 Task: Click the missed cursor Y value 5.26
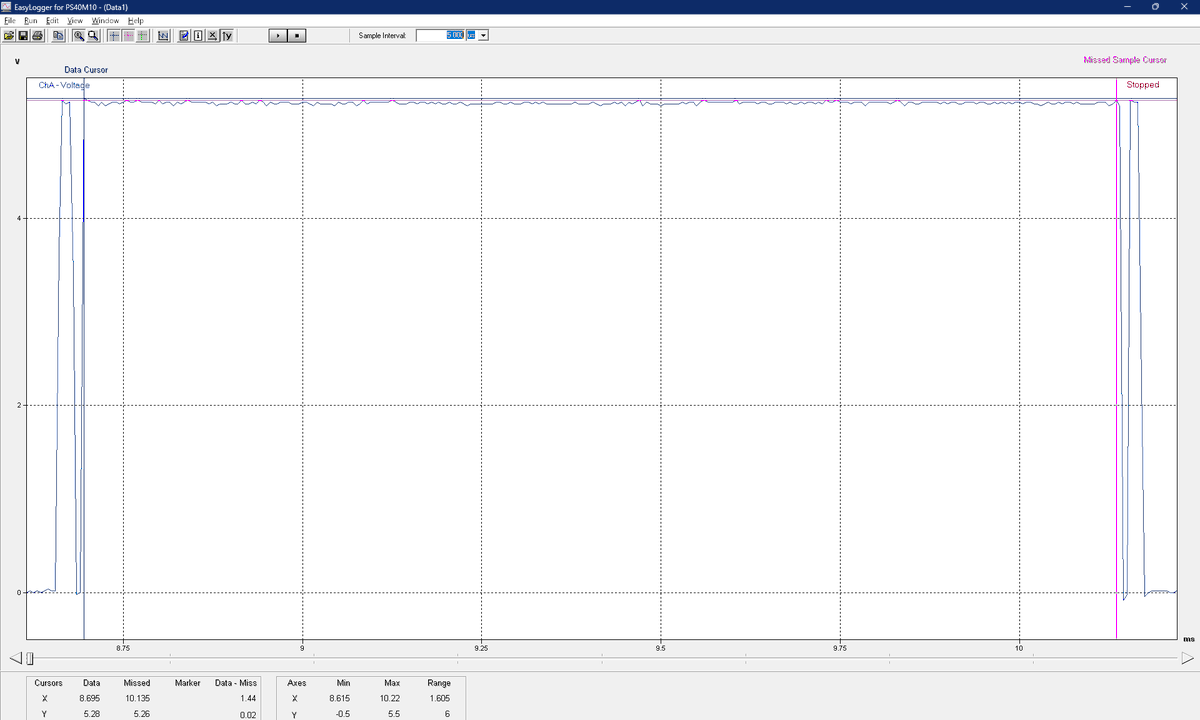(142, 714)
